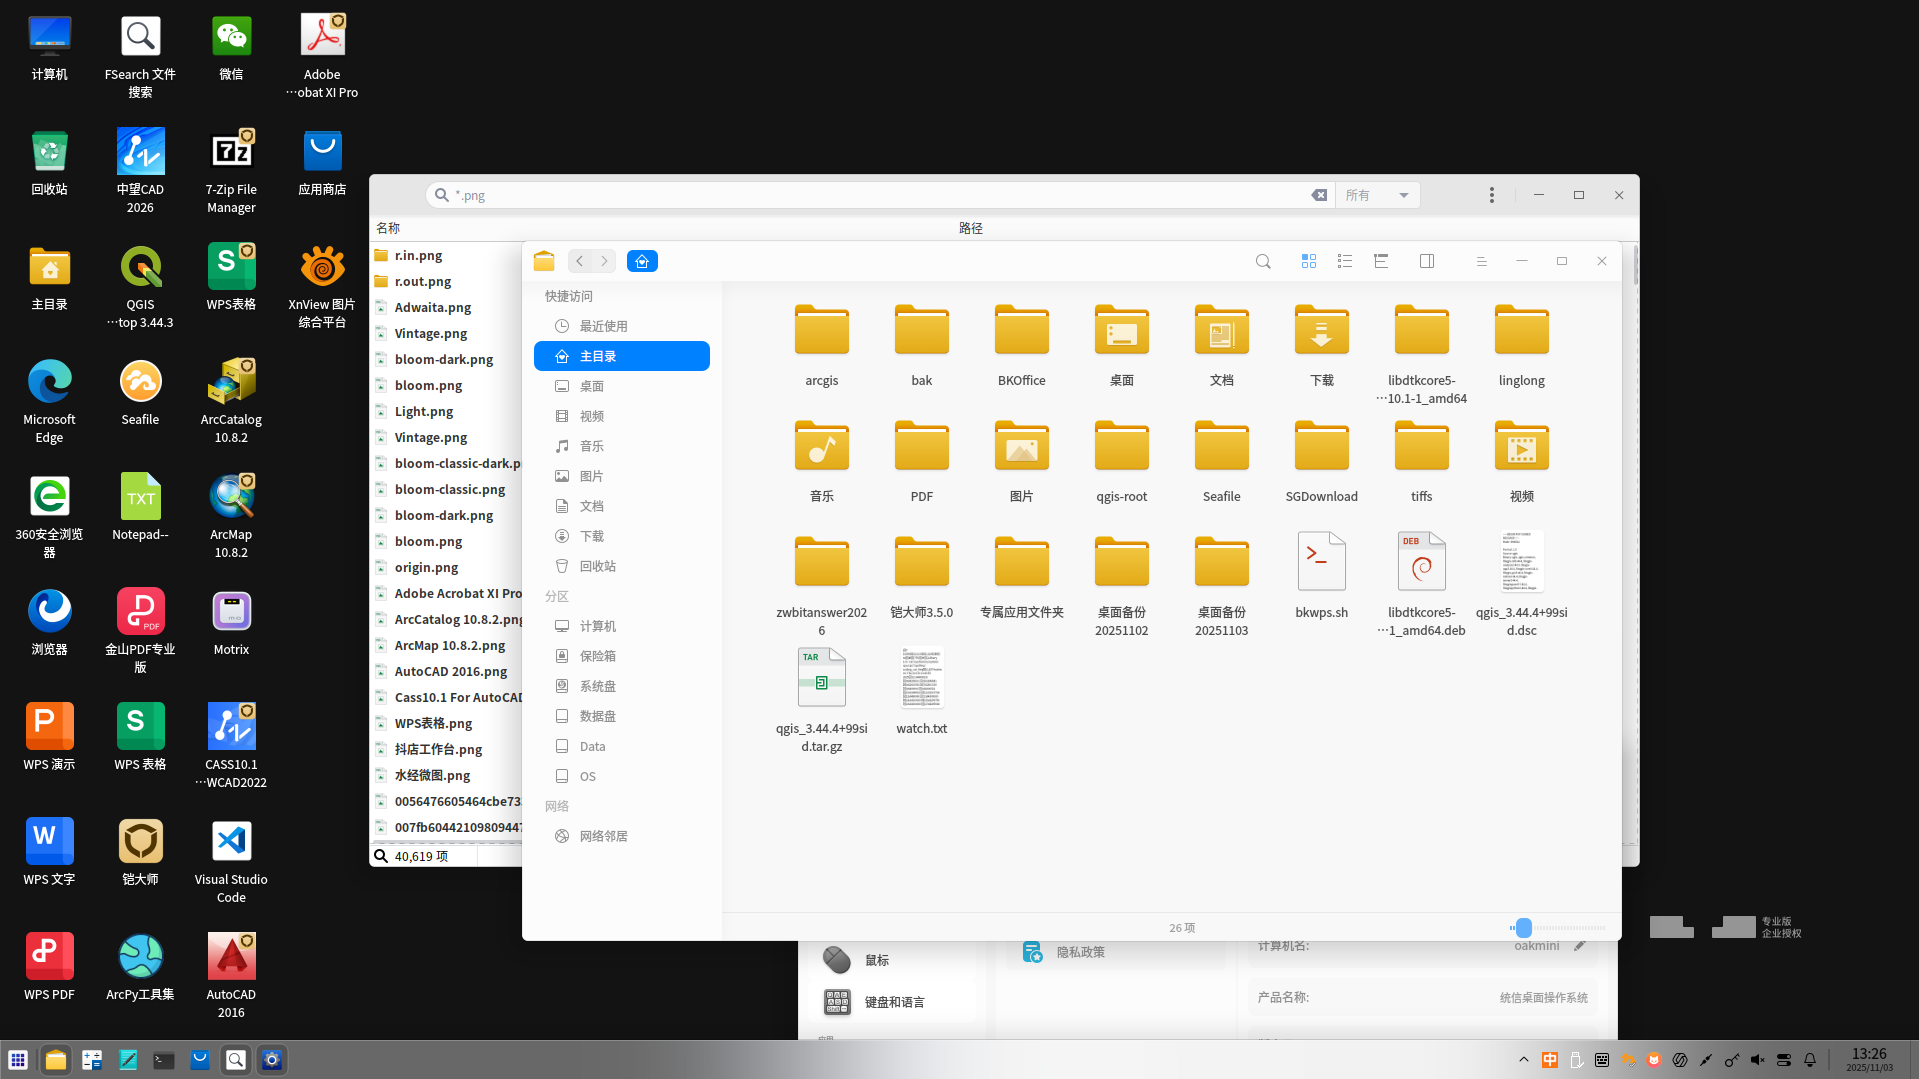
Task: Open the 所有 filter dropdown in FSearch
Action: coord(1377,195)
